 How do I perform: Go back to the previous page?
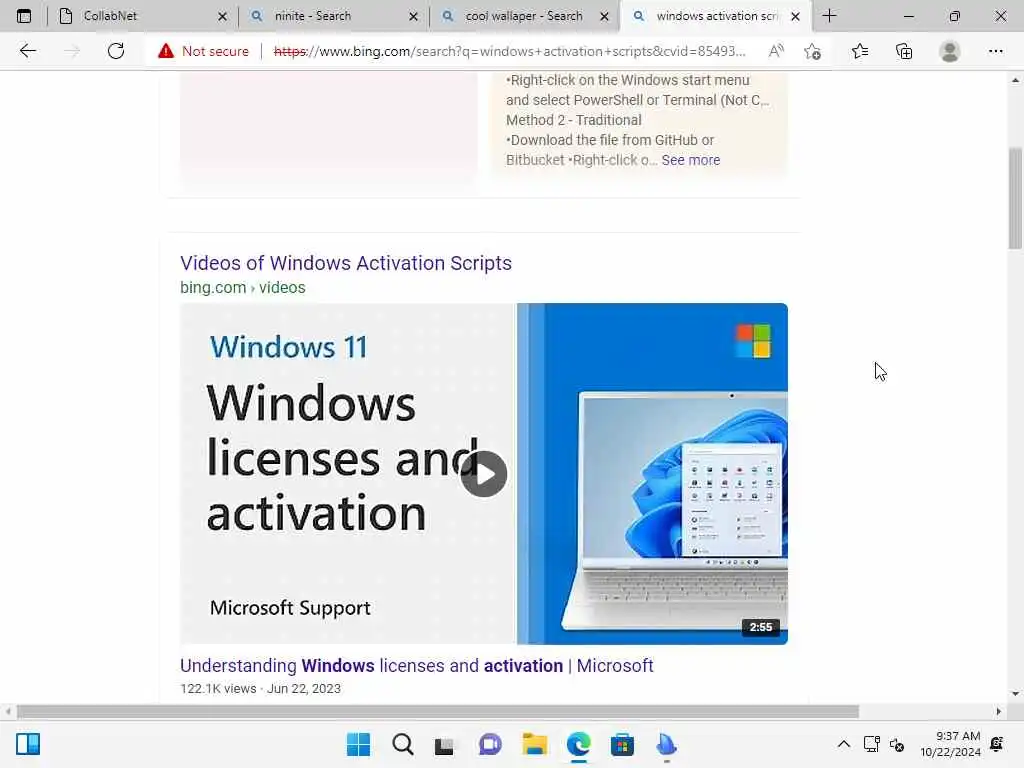27,51
